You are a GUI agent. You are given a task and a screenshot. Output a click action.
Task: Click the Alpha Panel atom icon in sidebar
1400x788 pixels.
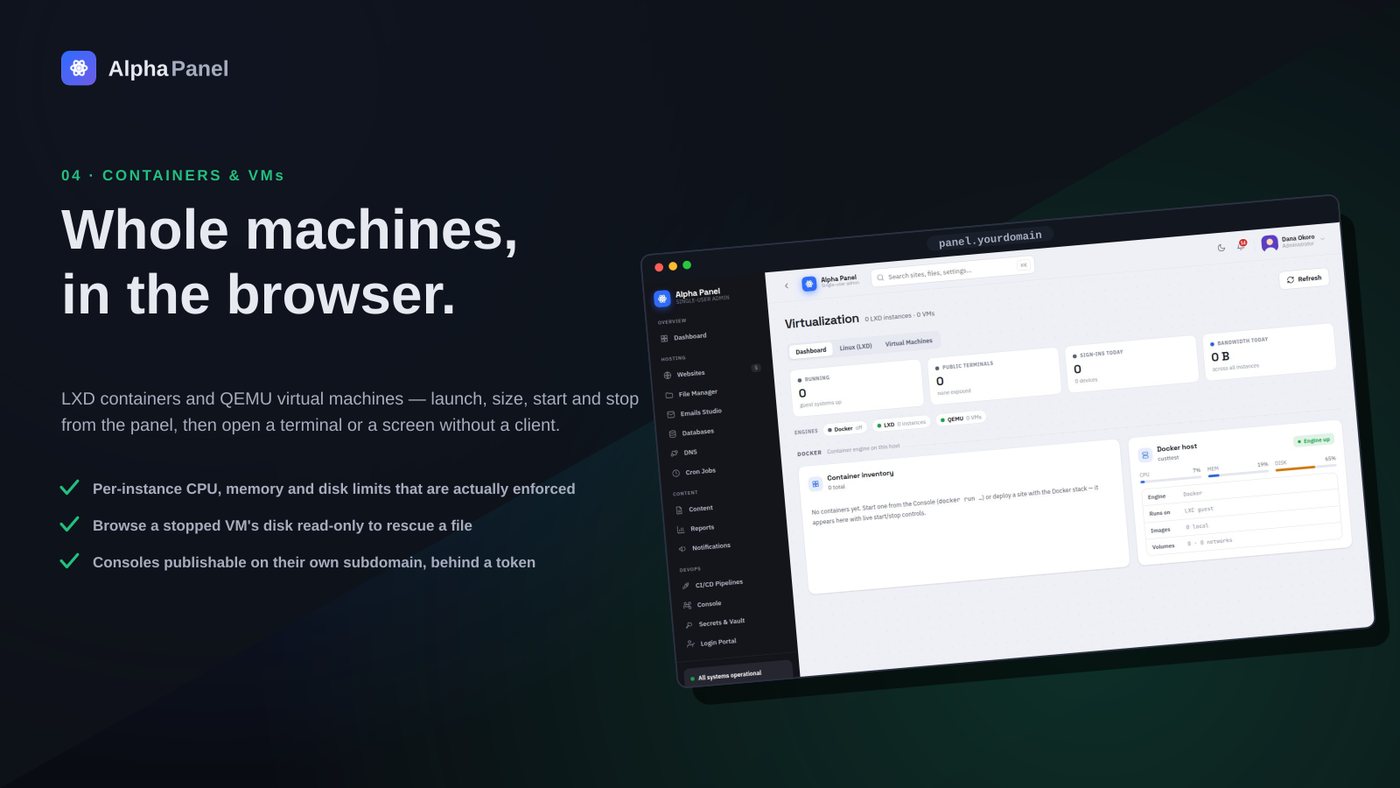point(662,298)
